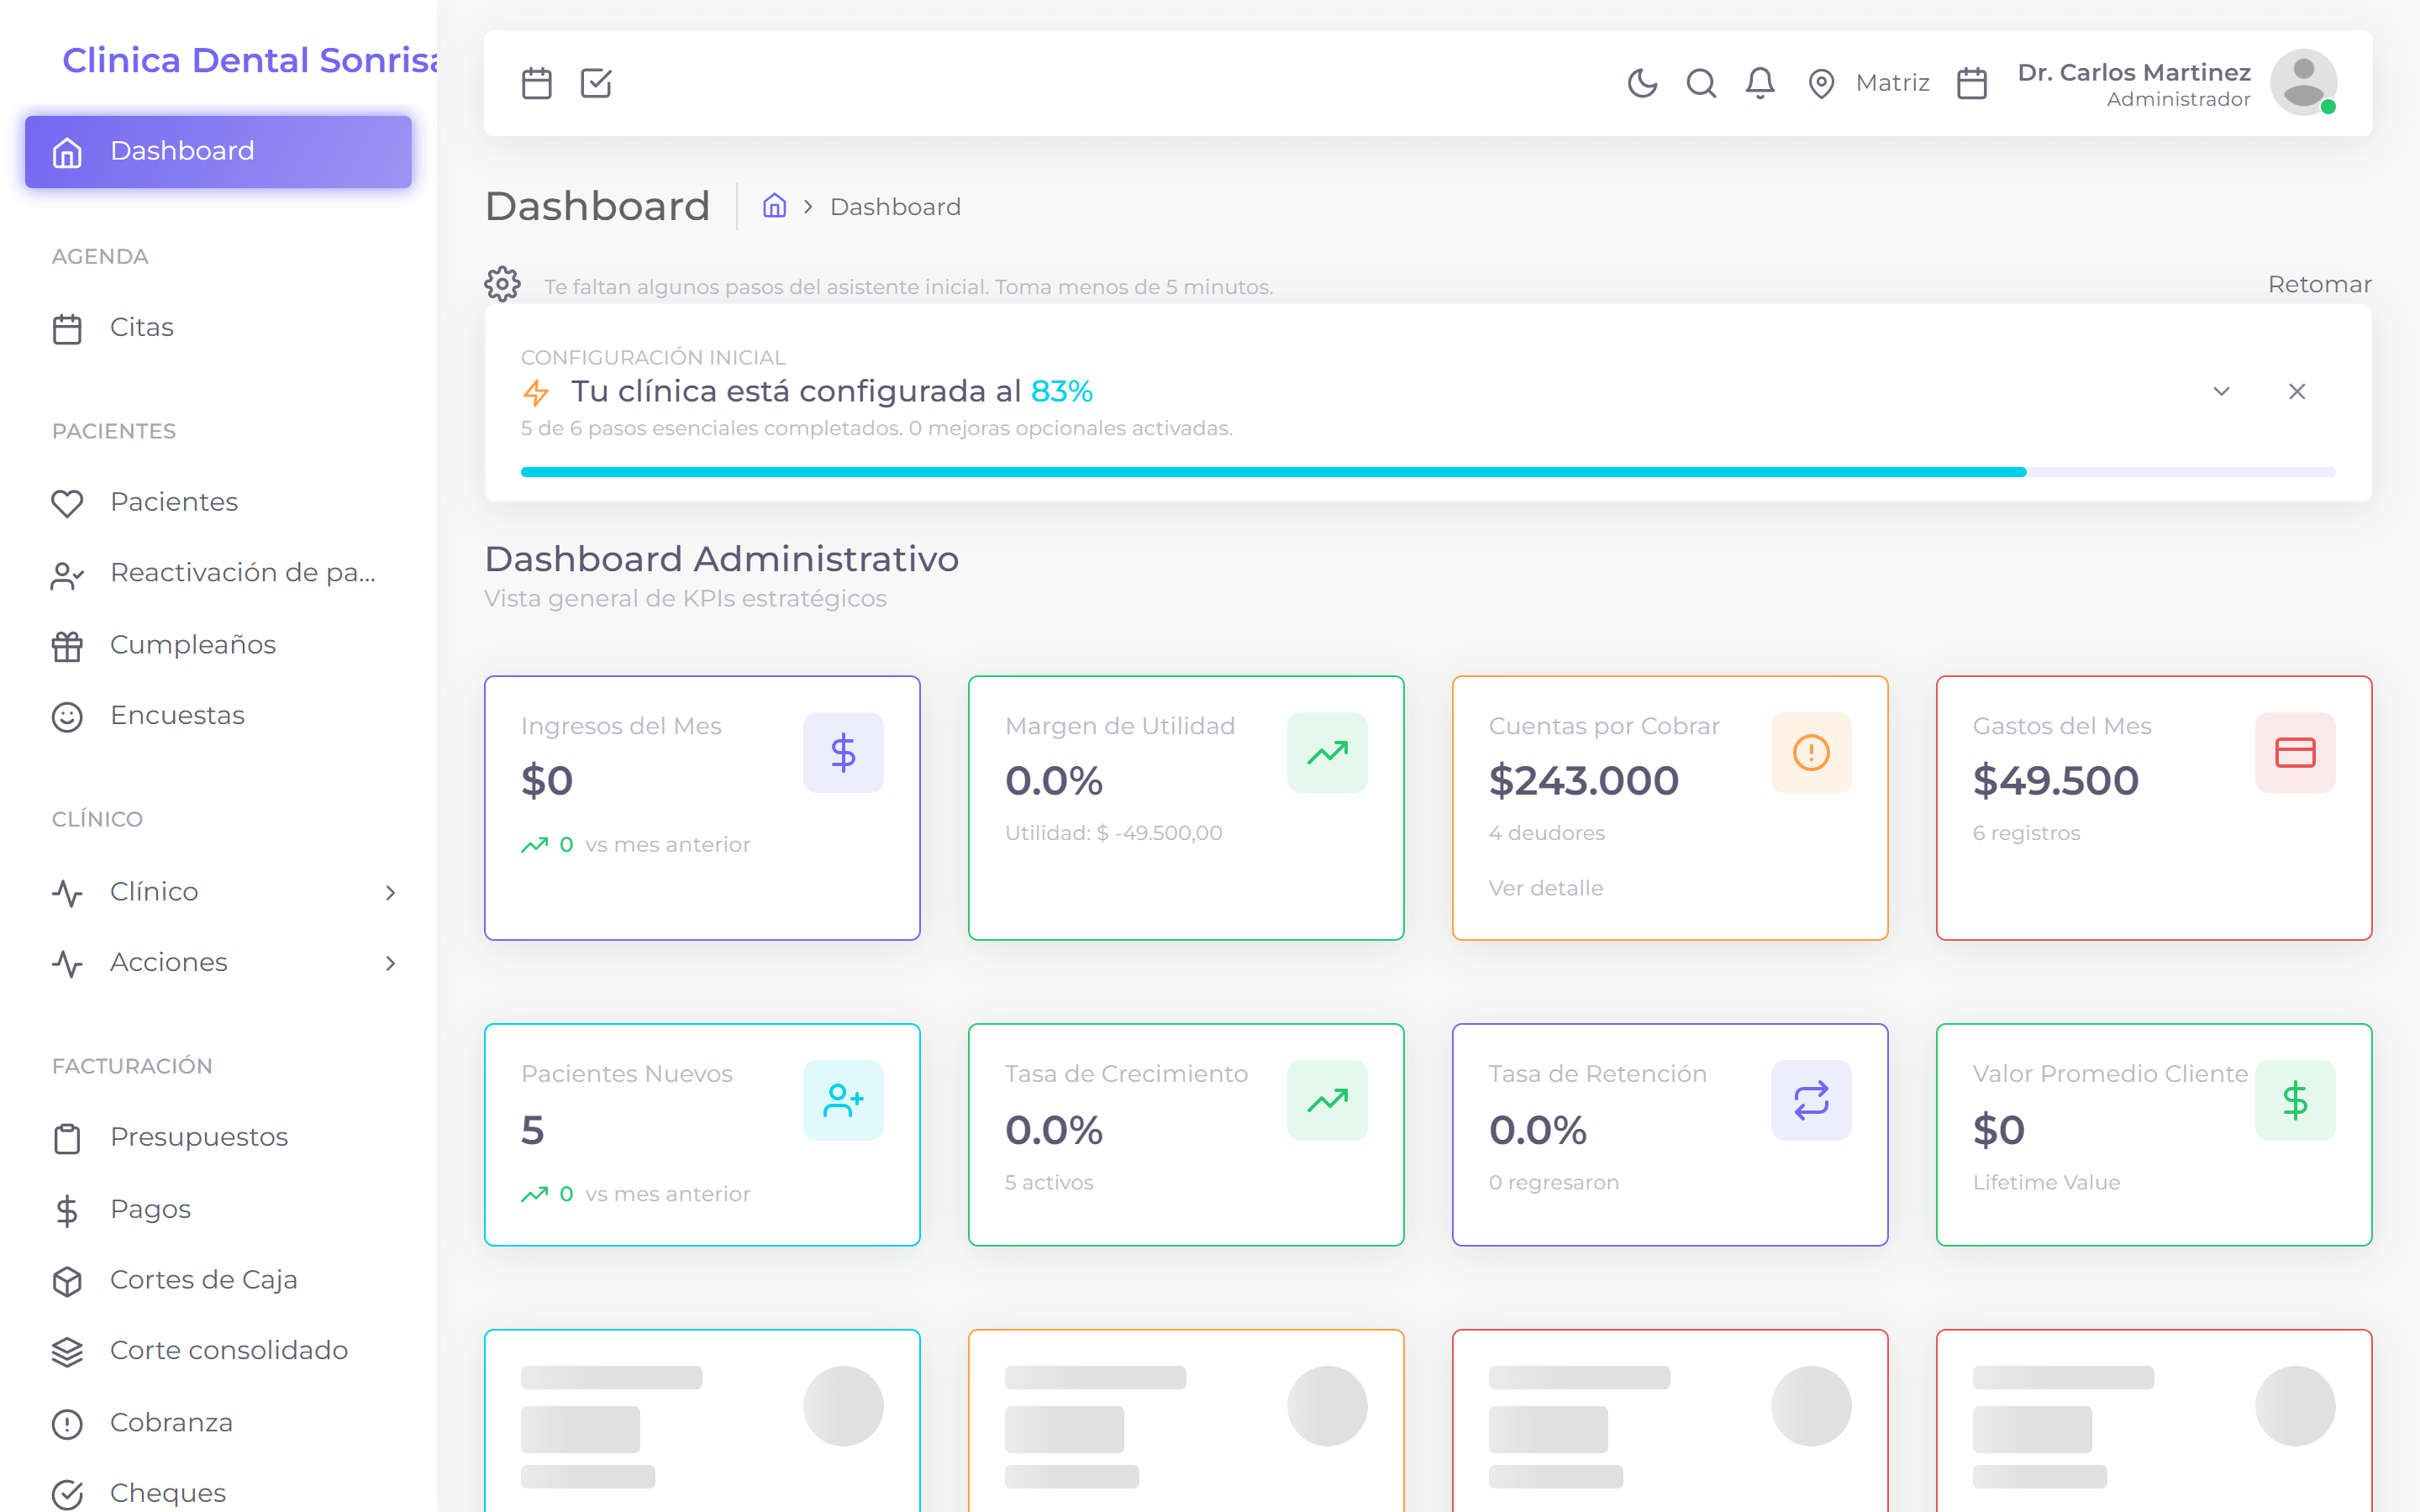Collapse the Configuración Inicial card chevron

point(2221,391)
